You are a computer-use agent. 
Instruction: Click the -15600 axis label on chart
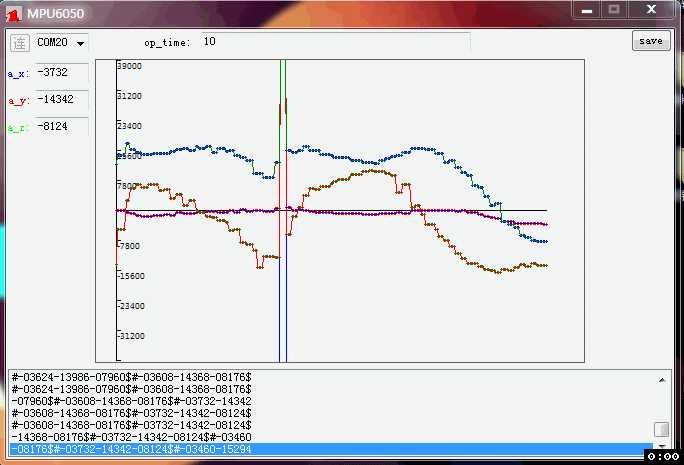tap(132, 276)
